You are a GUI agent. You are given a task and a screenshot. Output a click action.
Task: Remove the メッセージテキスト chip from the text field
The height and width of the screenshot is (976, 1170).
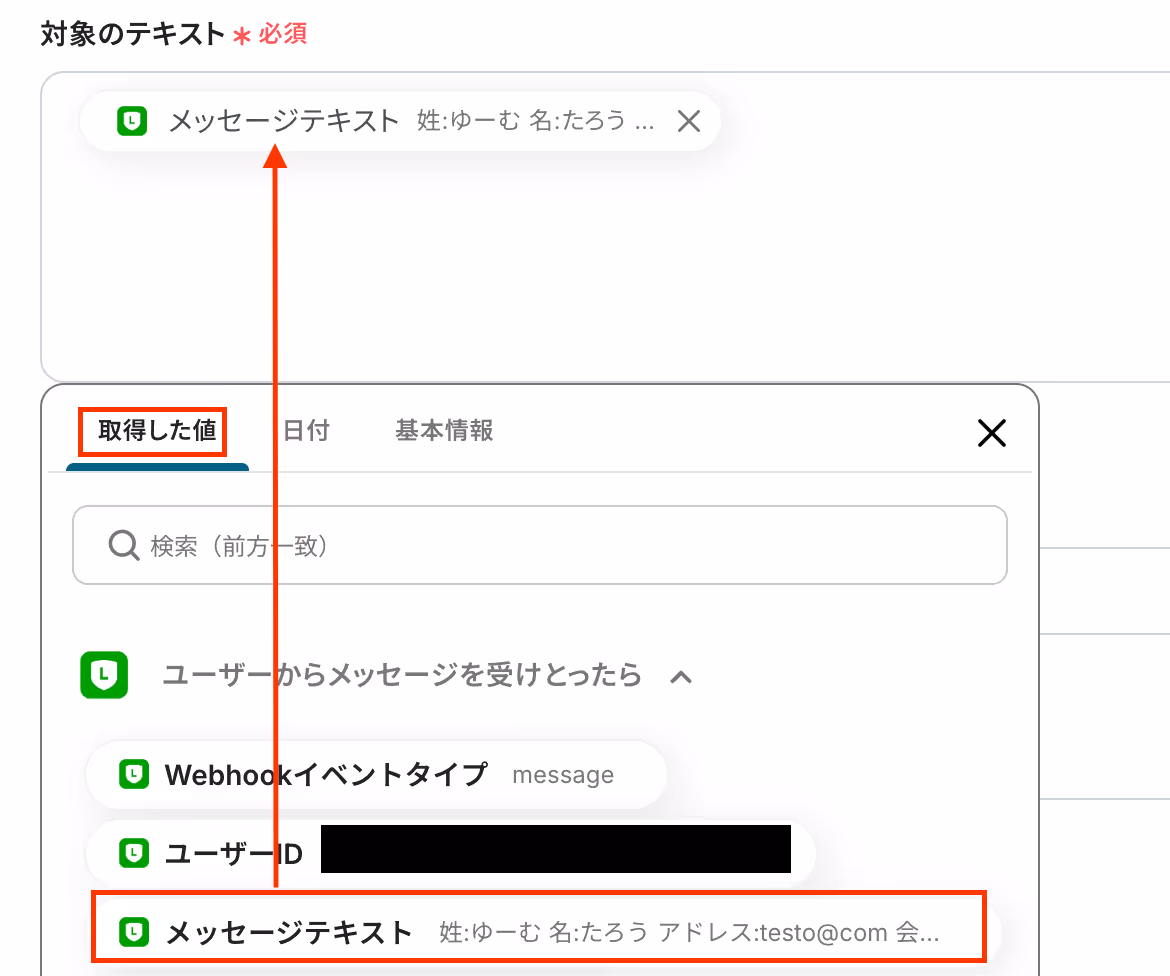pos(689,121)
